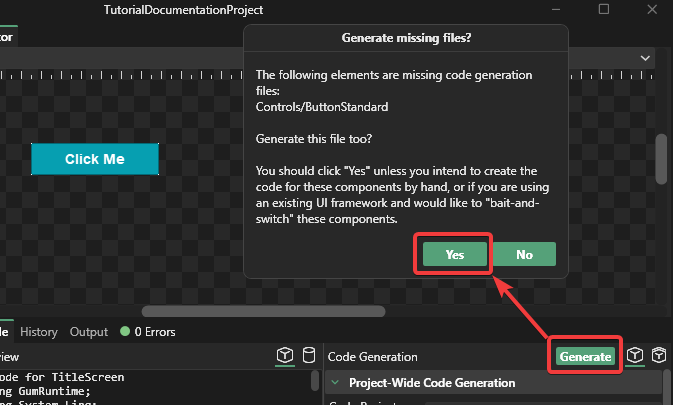Click the cylinder icon in the code preview header

click(310, 356)
